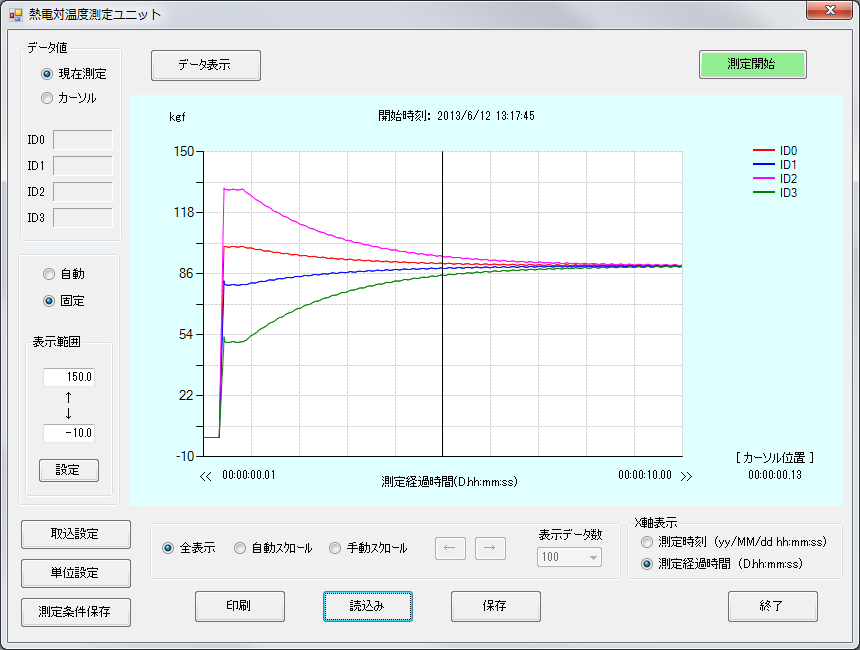Click the left arrow scroll button
Viewport: 860px width, 650px height.
pos(450,548)
